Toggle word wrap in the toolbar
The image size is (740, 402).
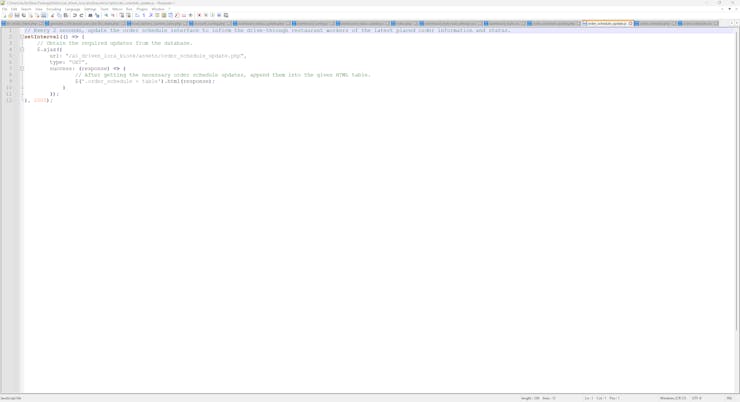137,15
